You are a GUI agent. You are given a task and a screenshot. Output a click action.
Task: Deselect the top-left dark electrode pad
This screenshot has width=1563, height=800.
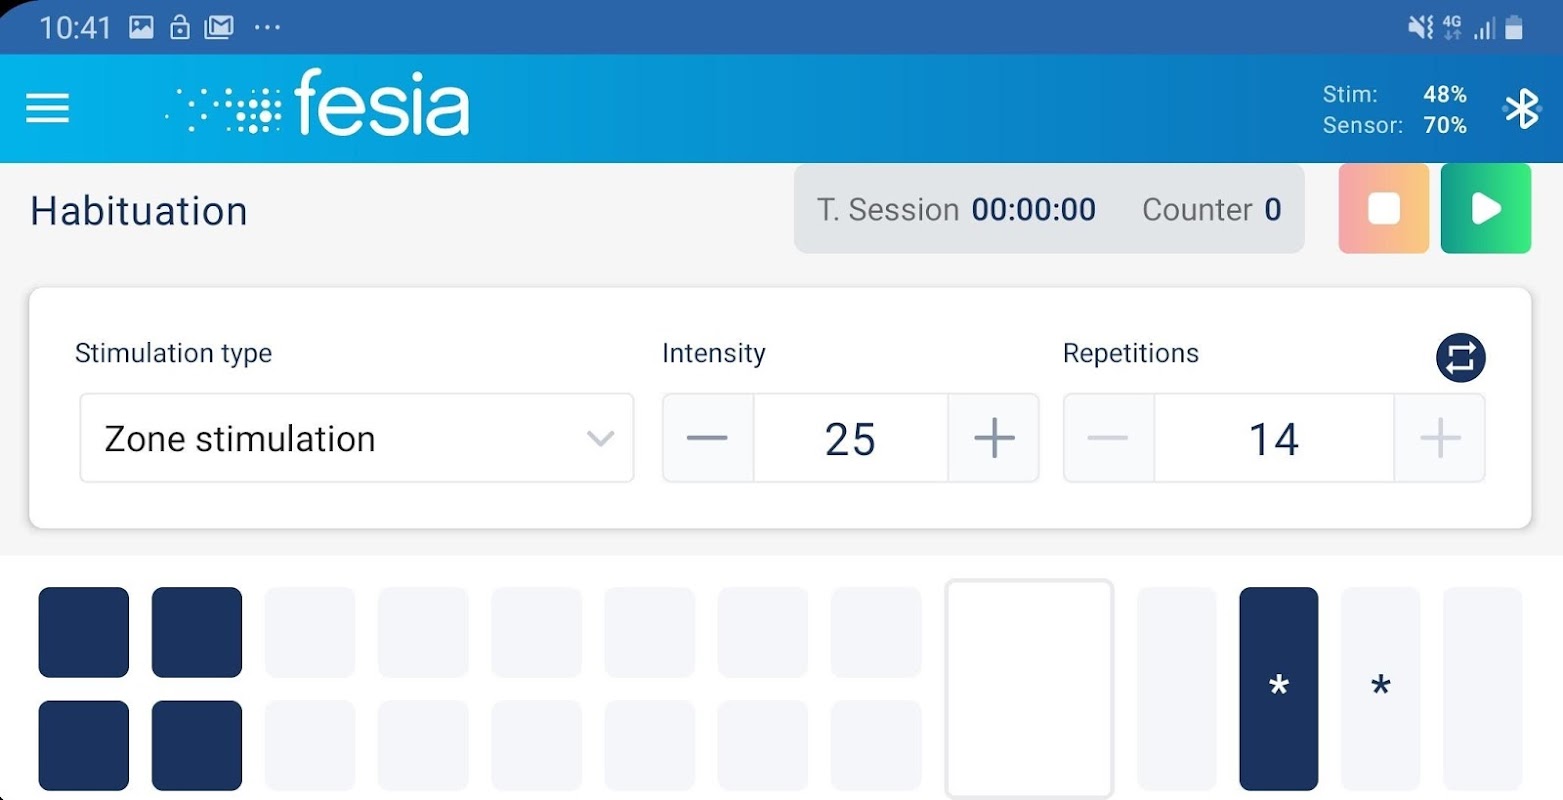(x=84, y=632)
